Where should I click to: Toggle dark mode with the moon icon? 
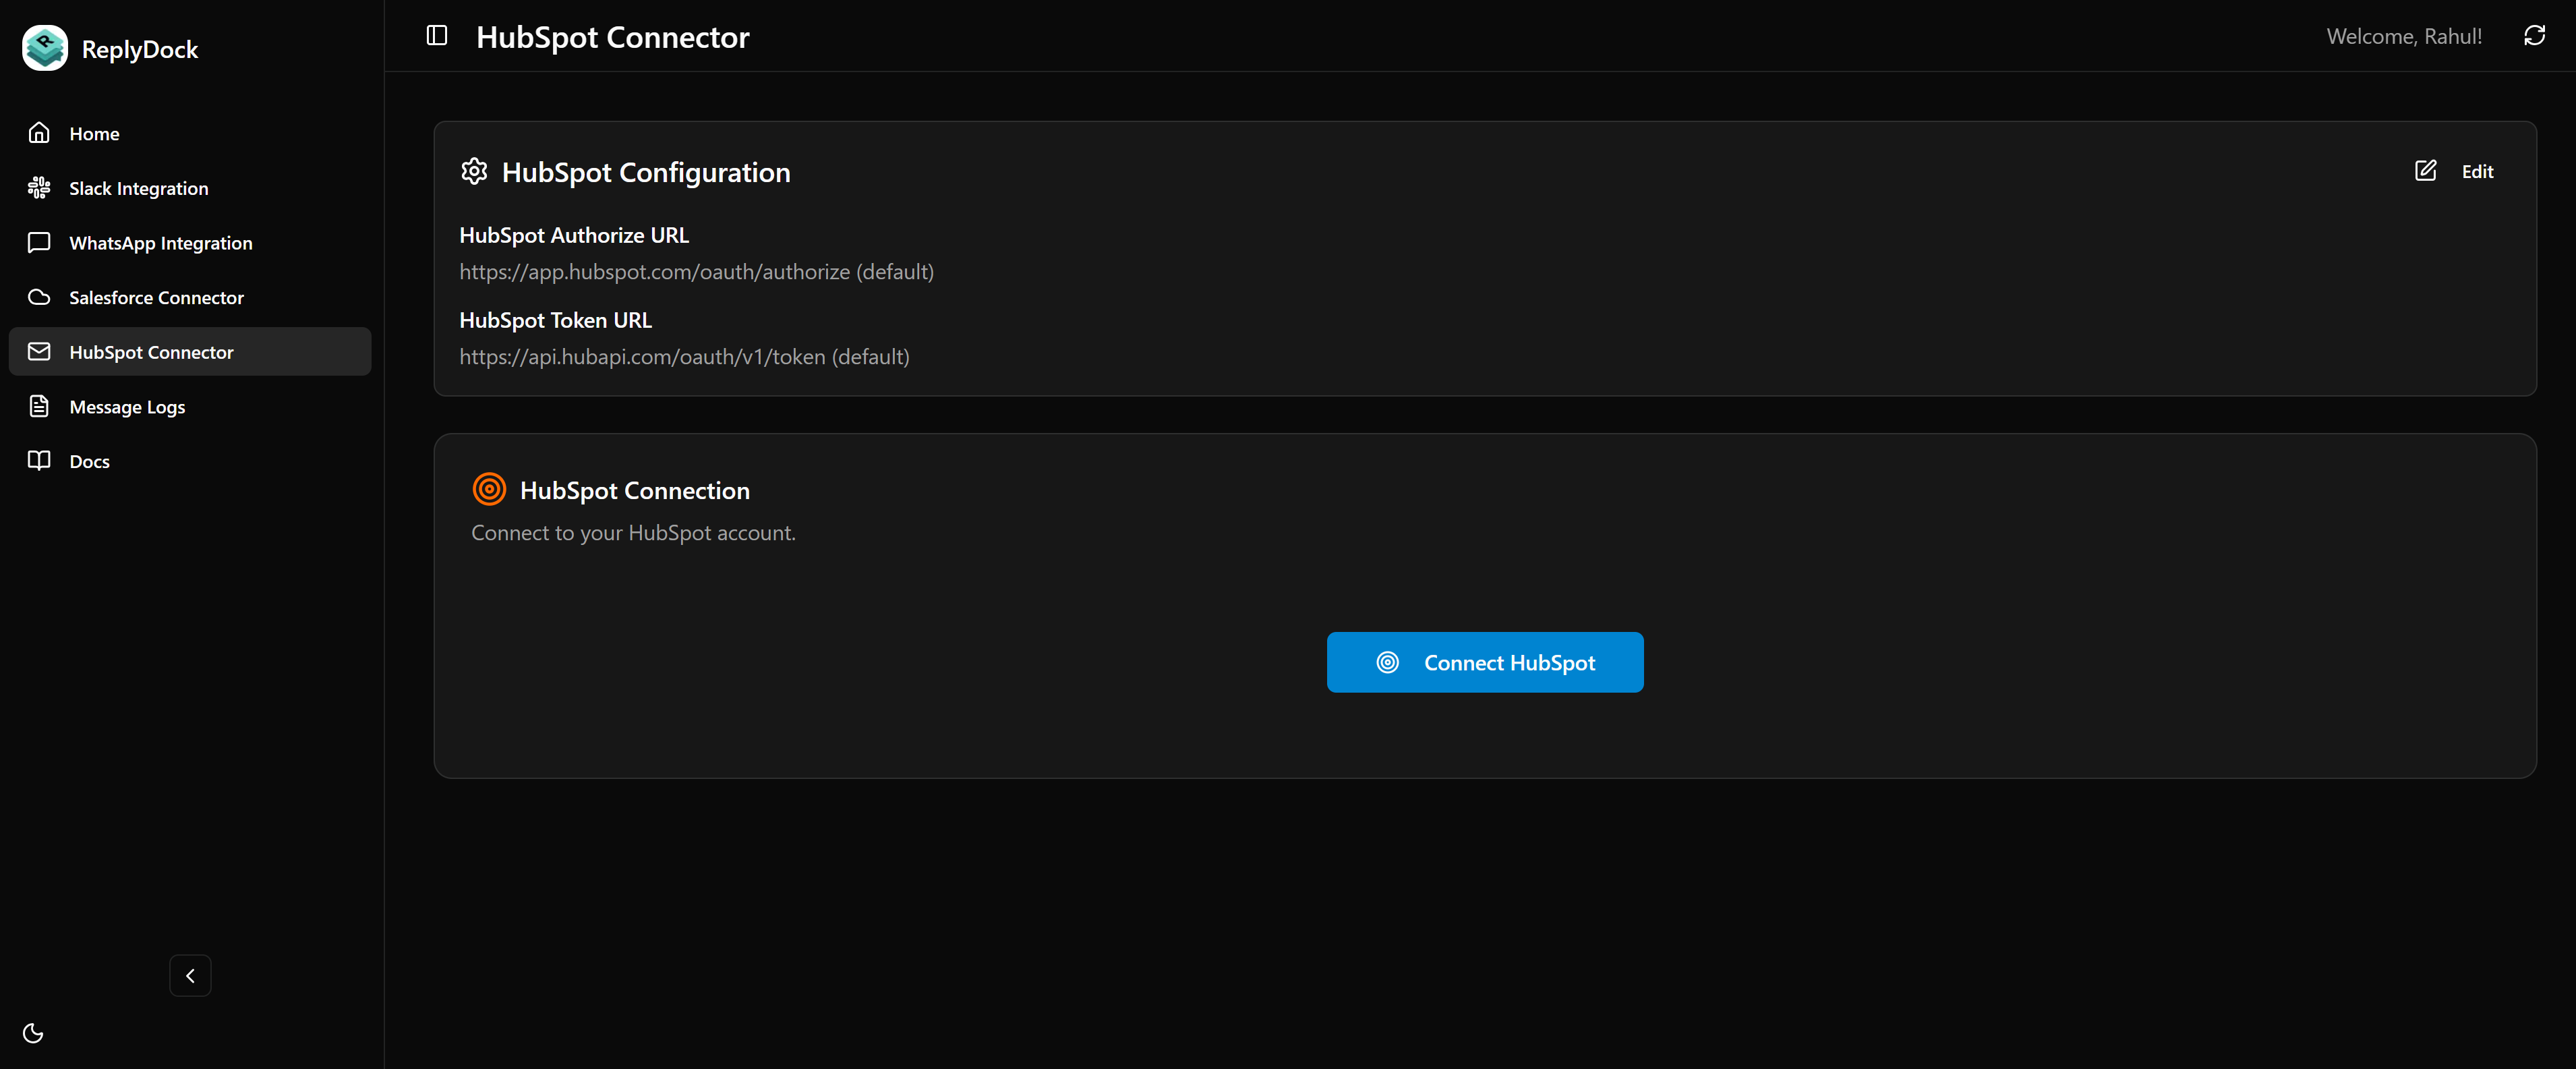click(33, 1033)
